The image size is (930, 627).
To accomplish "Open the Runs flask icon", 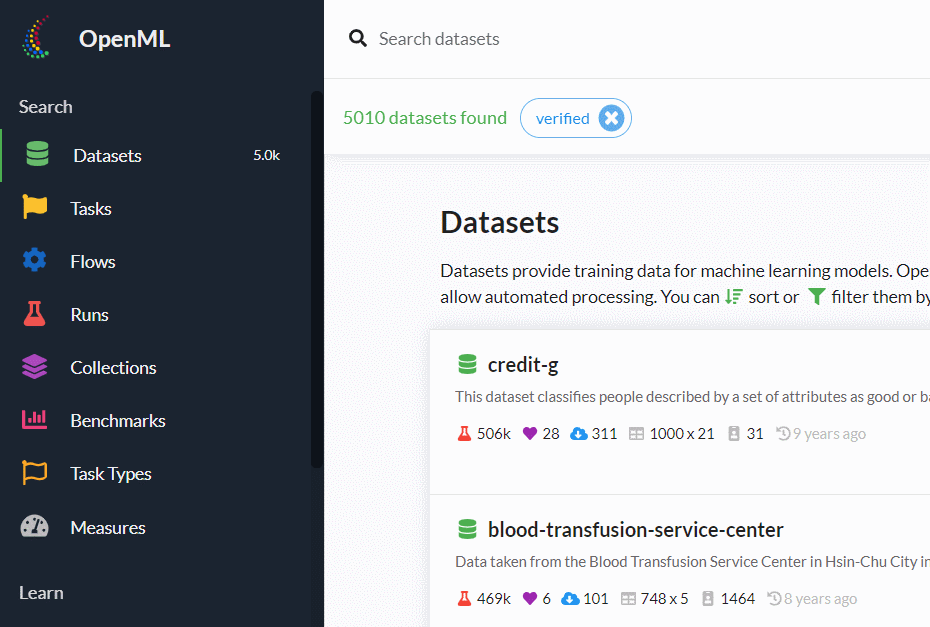I will point(35,314).
